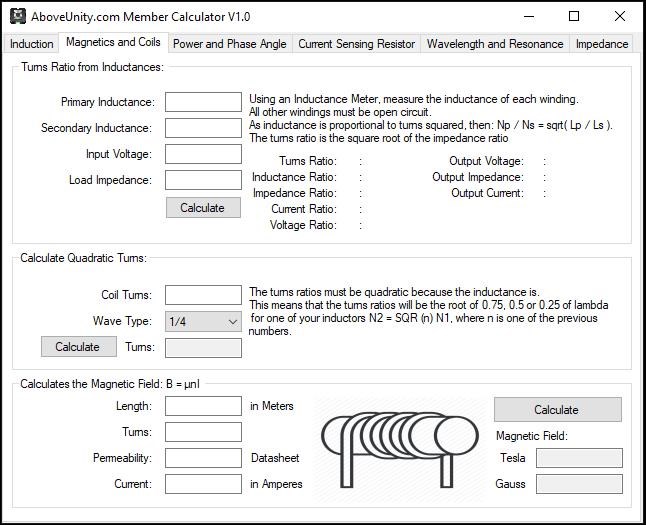Viewport: 646px width, 525px height.
Task: Click the 'Magnetic Field:' label
Action: click(x=531, y=436)
